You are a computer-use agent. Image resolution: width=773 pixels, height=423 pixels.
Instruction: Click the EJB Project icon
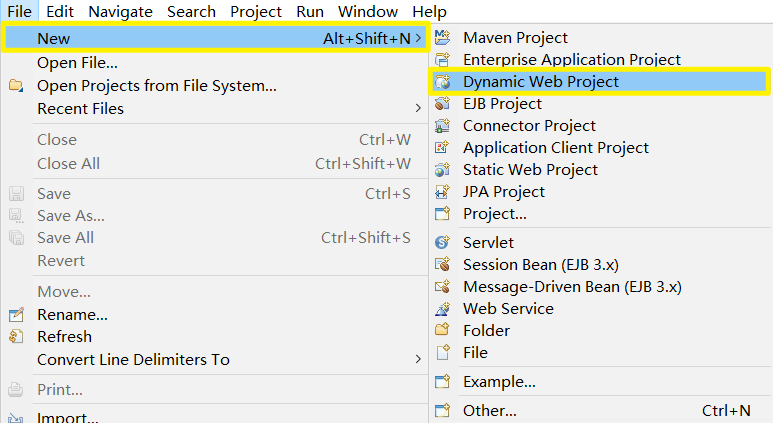coord(444,104)
